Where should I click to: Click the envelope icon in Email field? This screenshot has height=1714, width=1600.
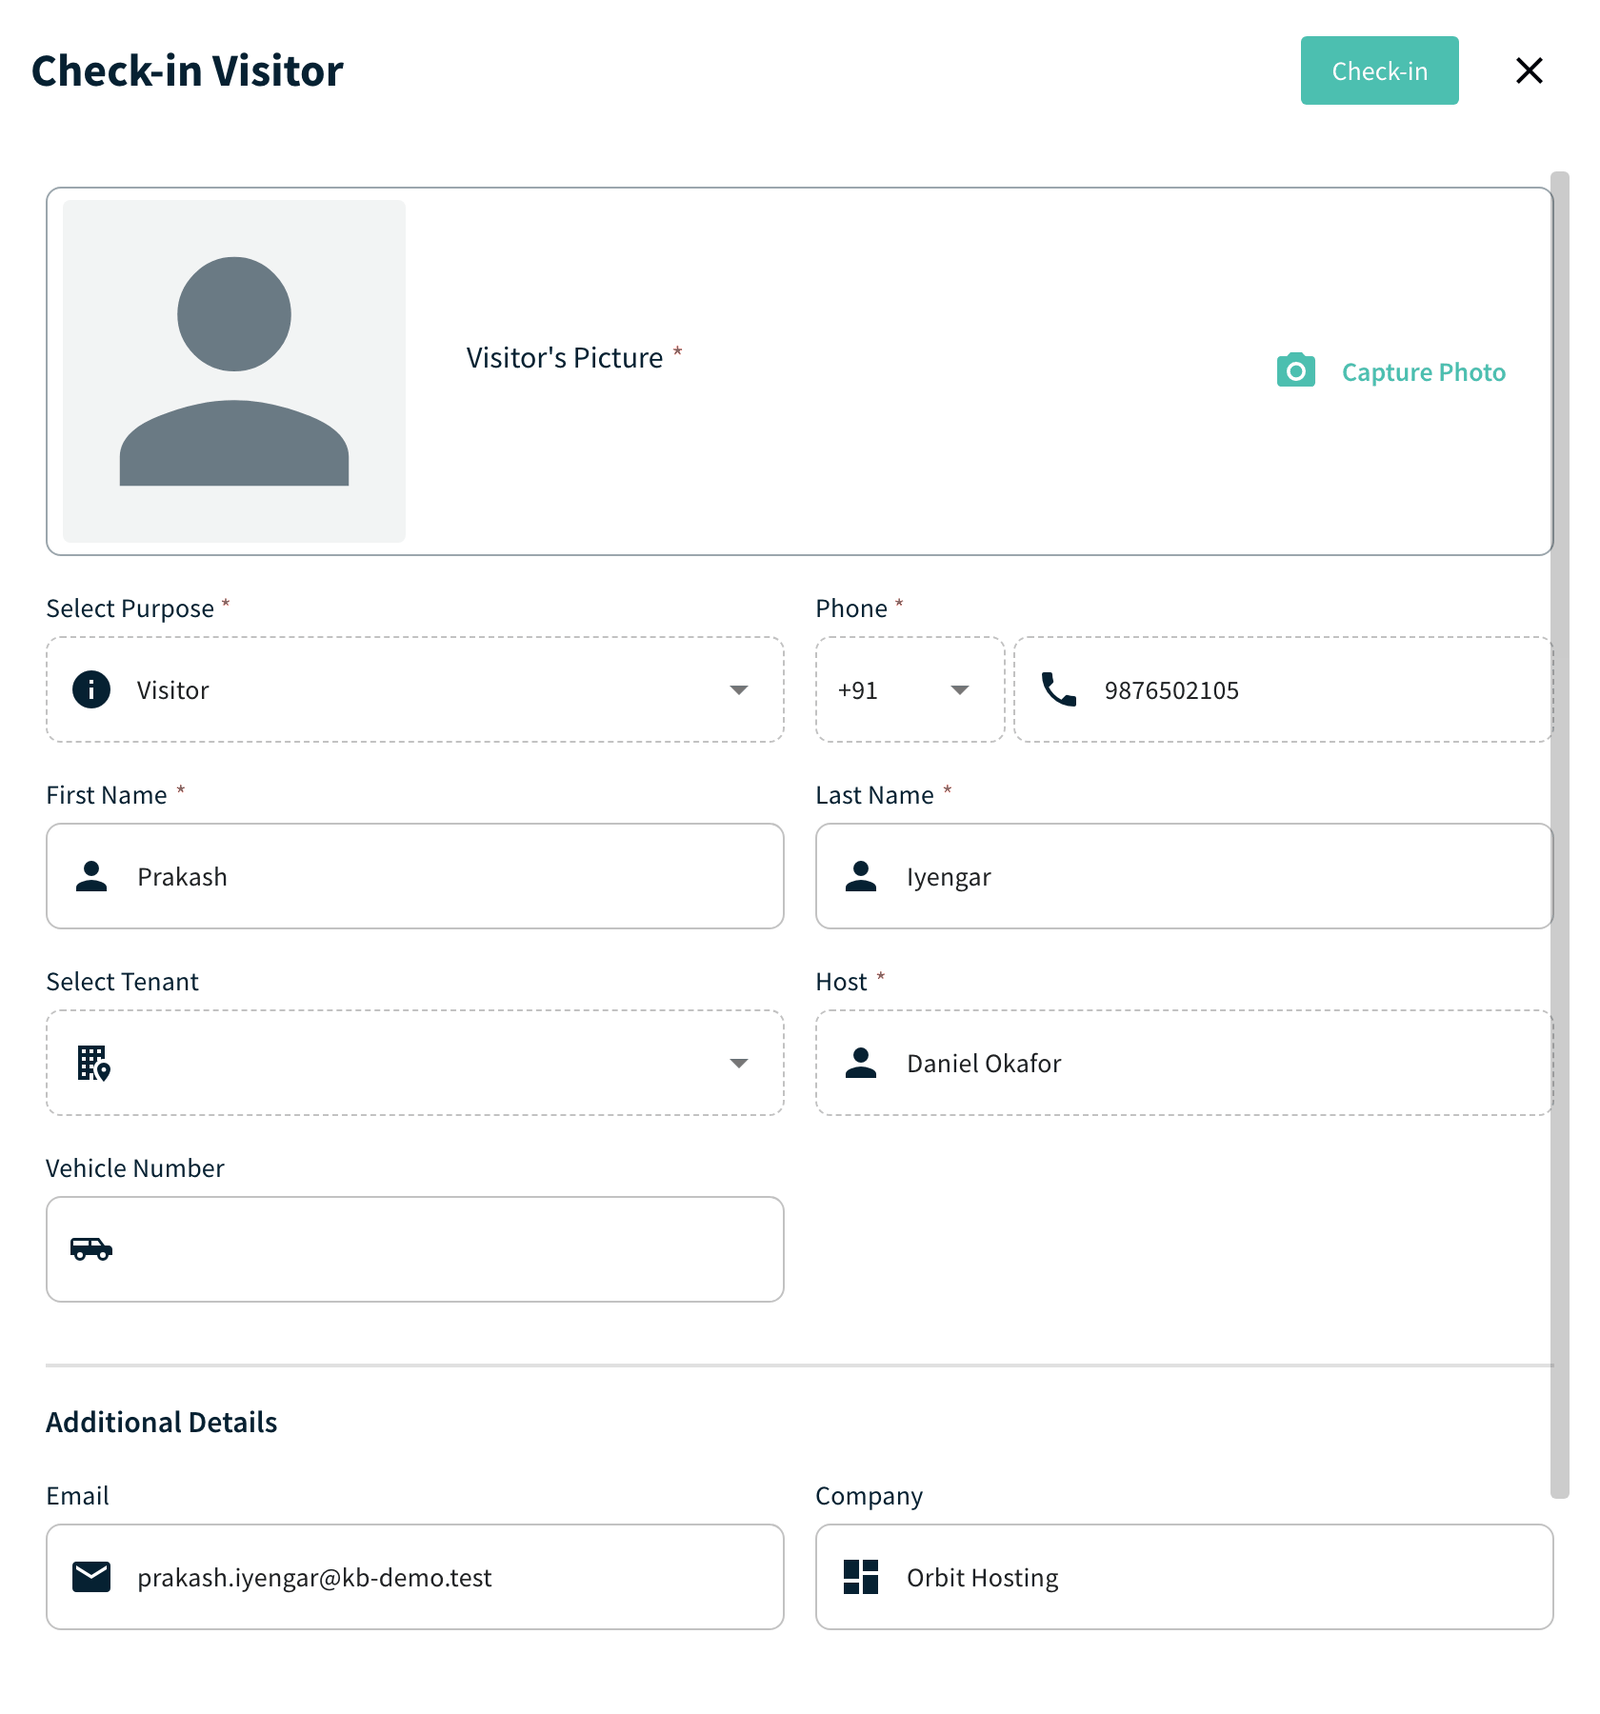[x=91, y=1577]
